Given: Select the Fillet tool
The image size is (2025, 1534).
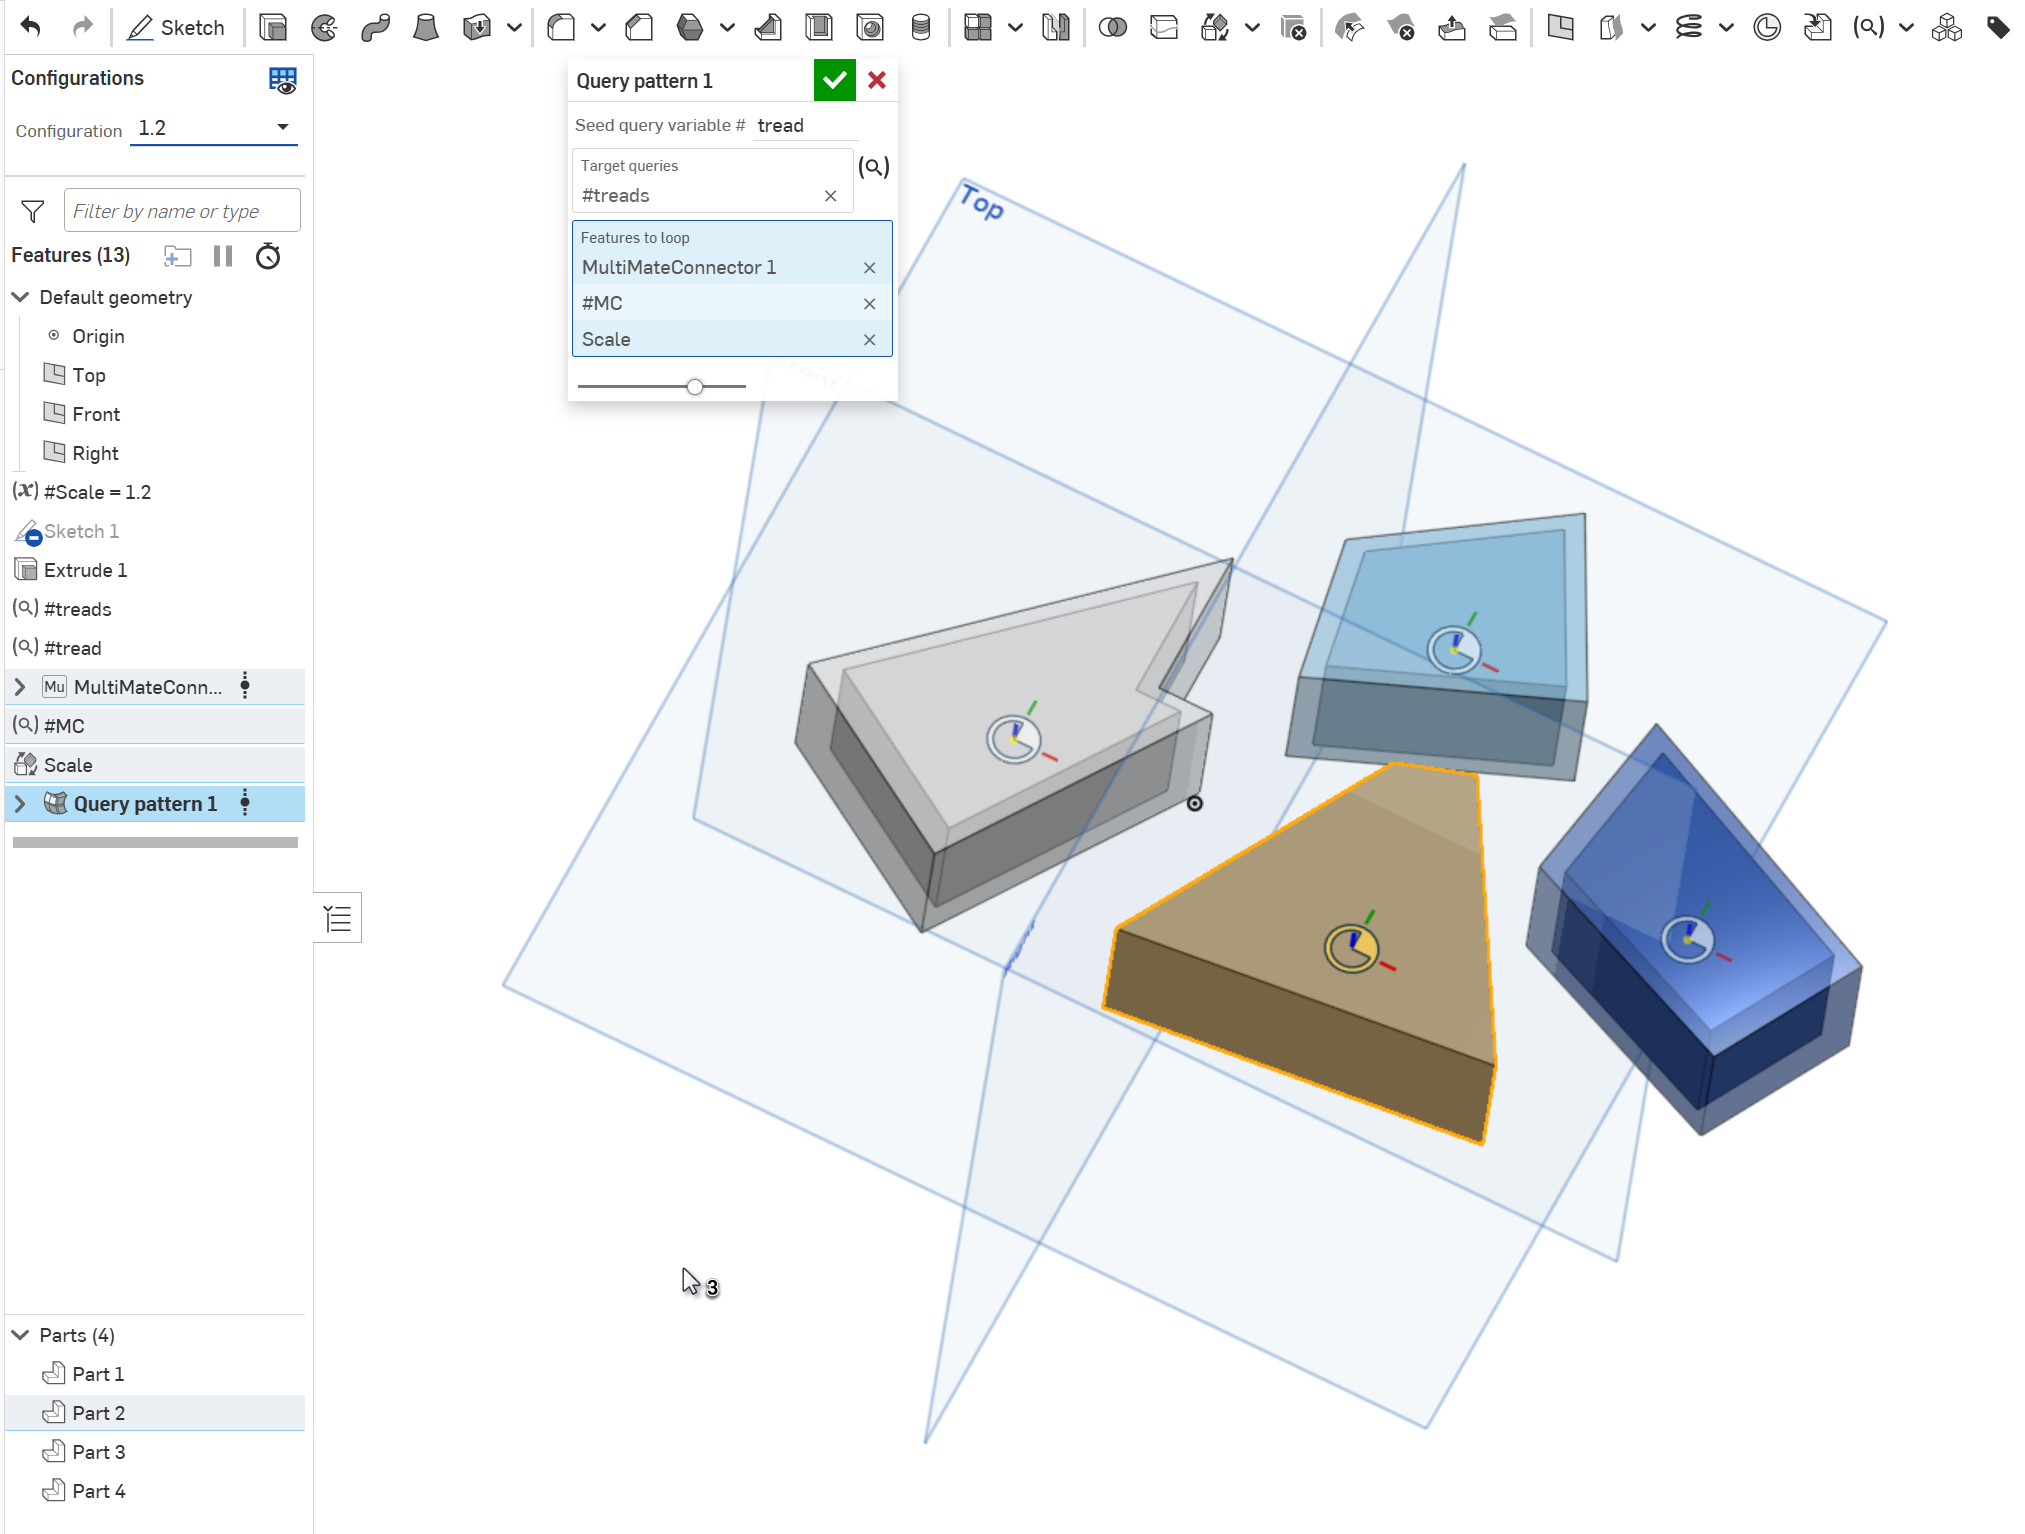Looking at the screenshot, I should [562, 27].
